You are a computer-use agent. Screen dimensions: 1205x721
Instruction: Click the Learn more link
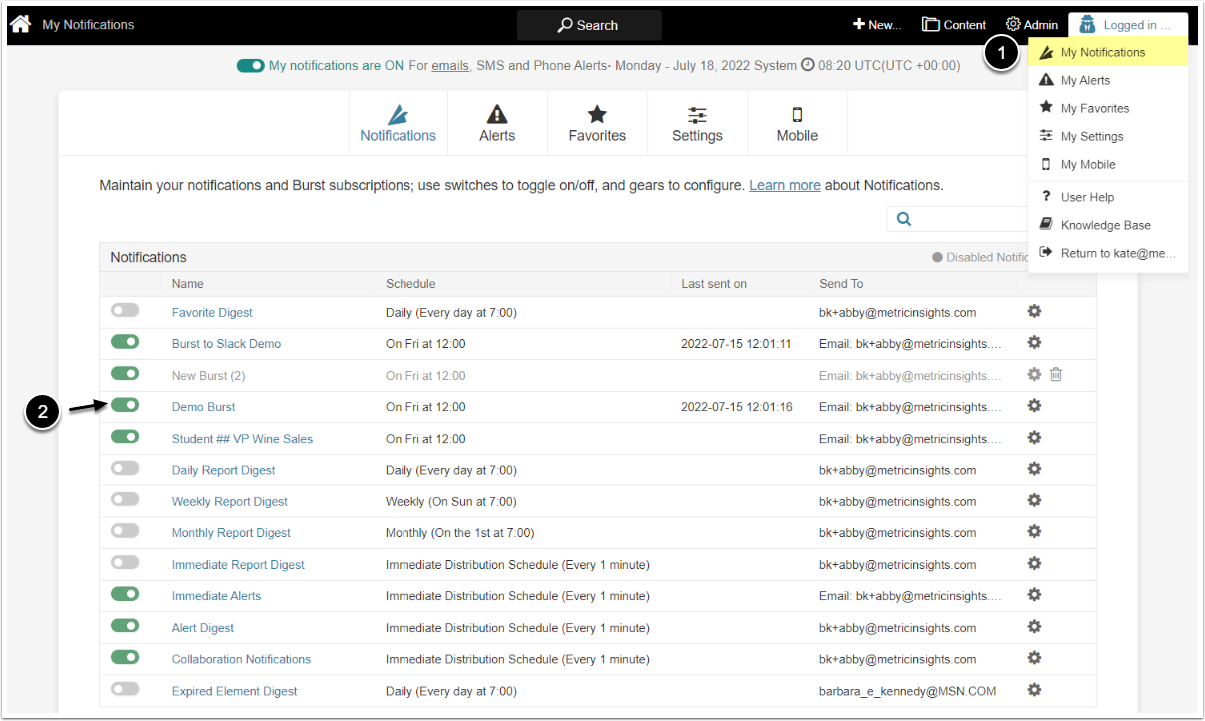pyautogui.click(x=784, y=185)
